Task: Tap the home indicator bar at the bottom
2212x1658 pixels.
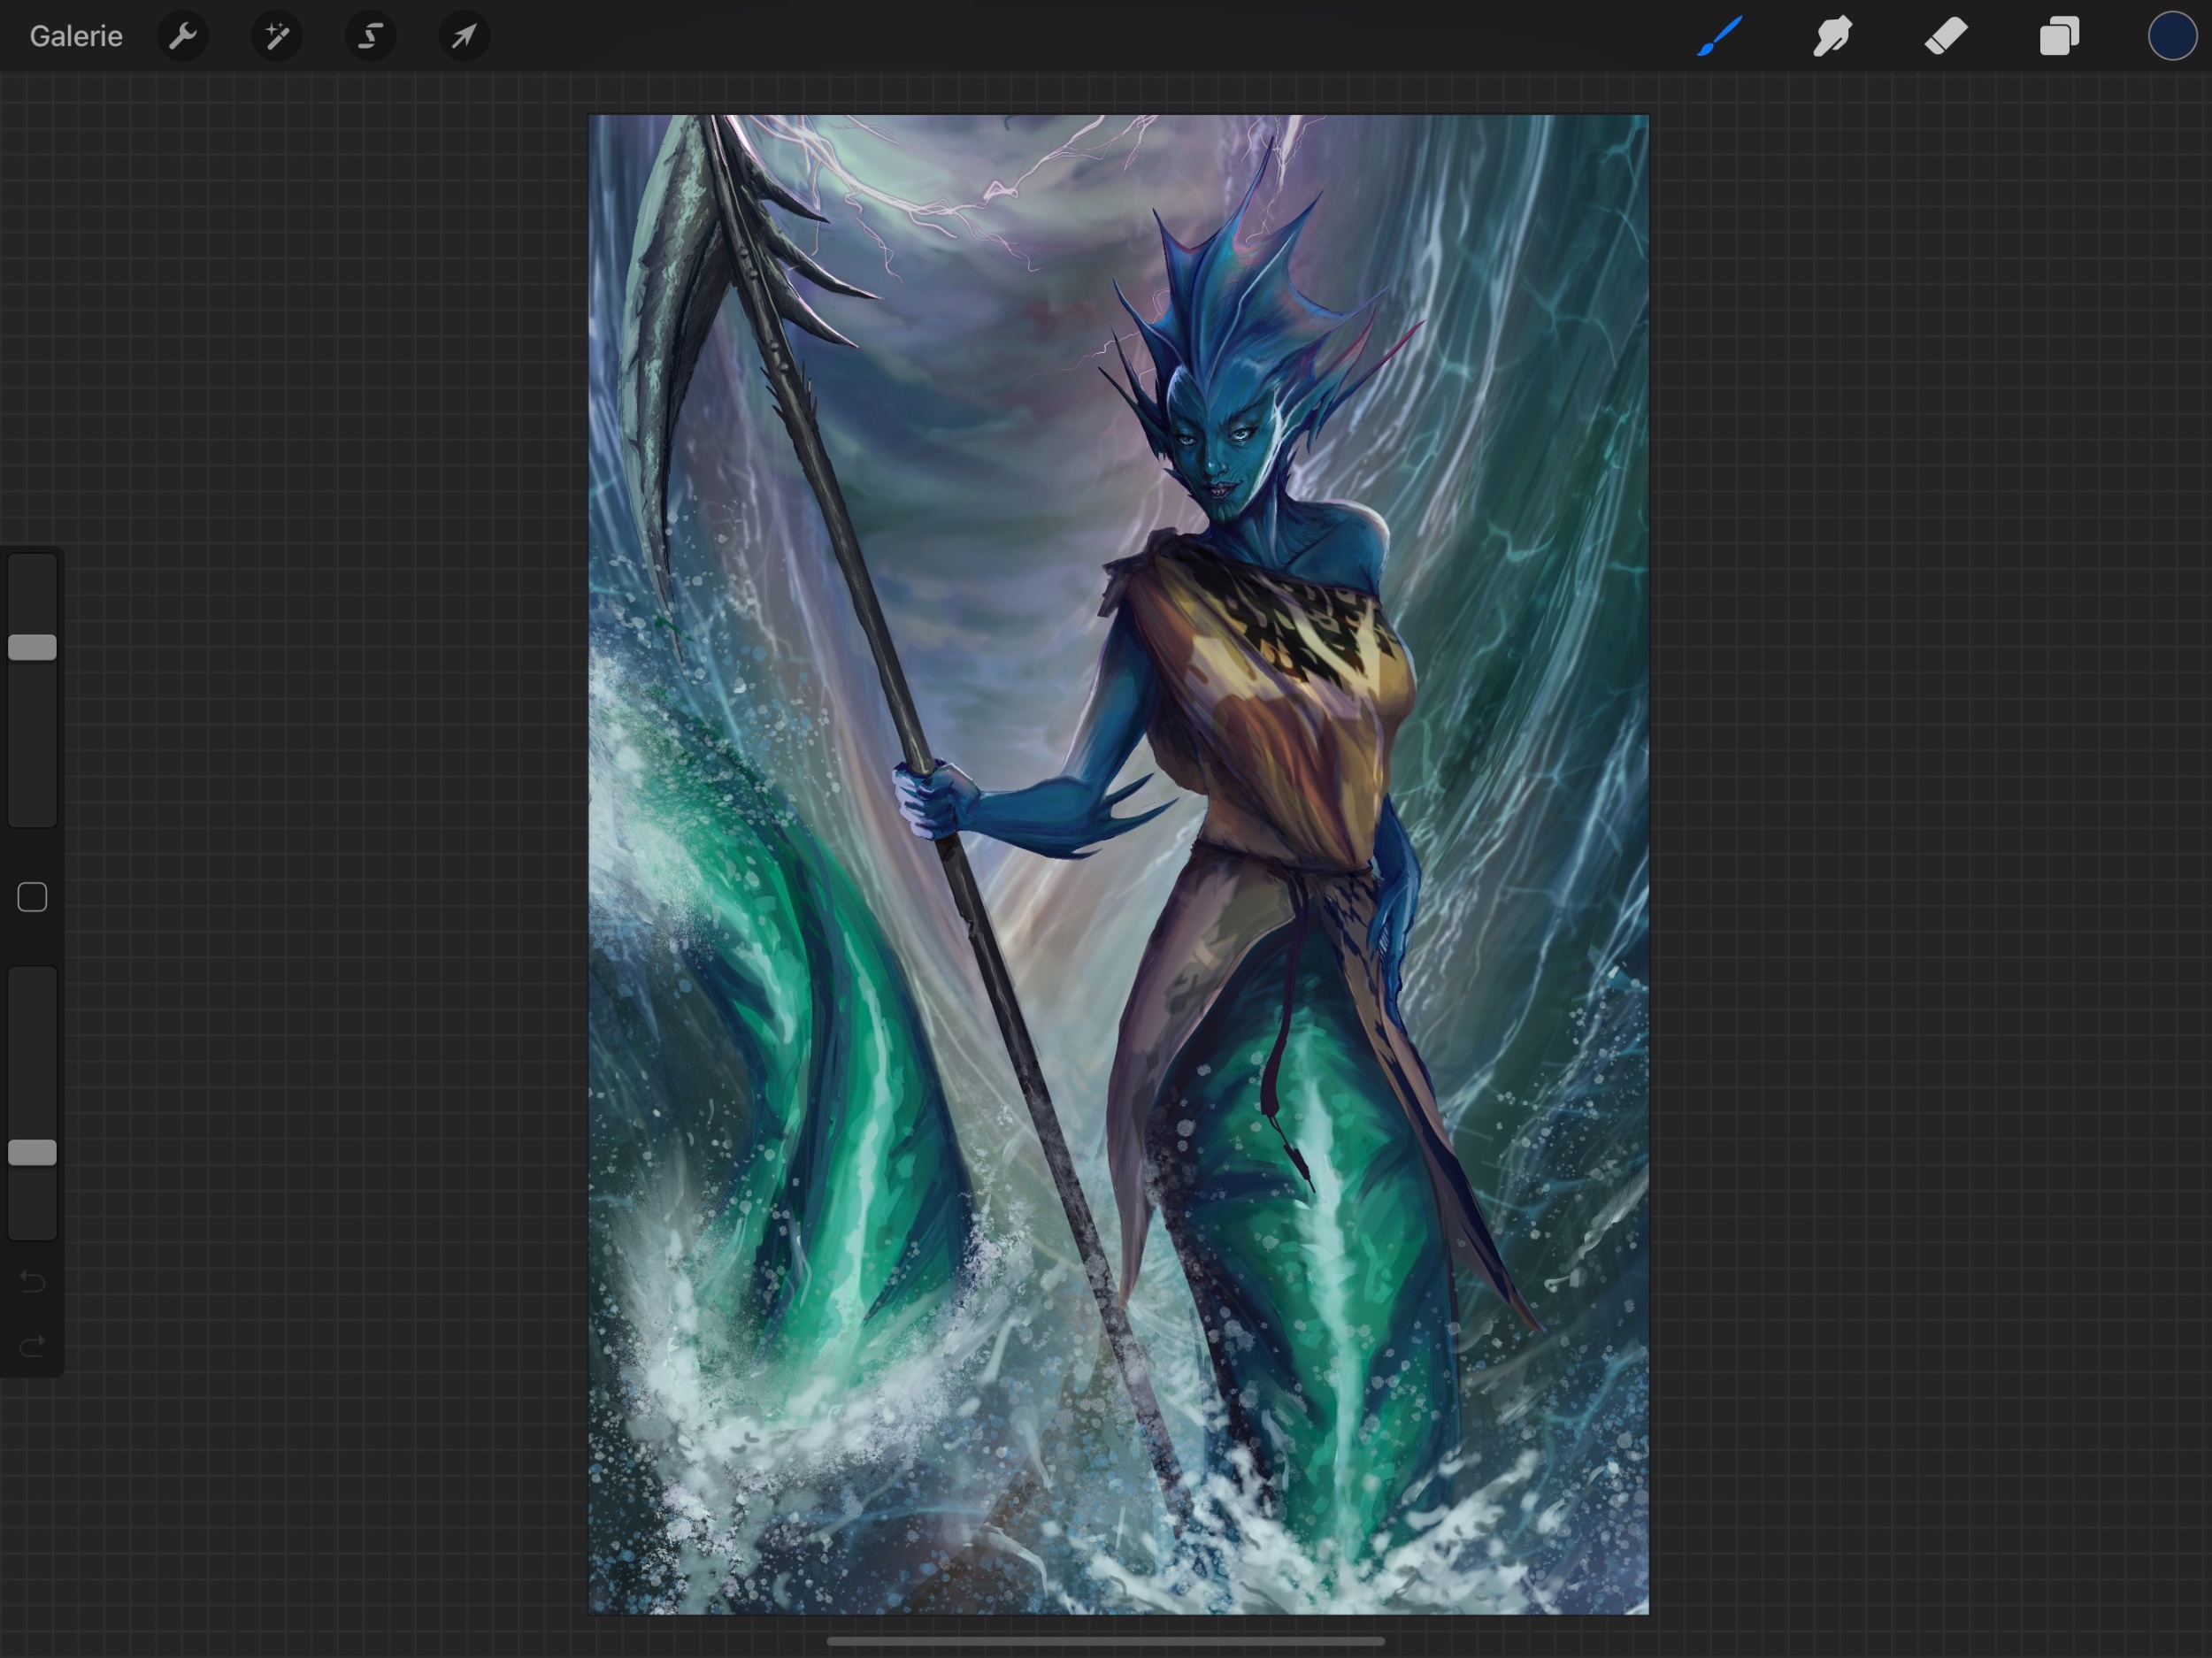Action: click(x=1105, y=1641)
